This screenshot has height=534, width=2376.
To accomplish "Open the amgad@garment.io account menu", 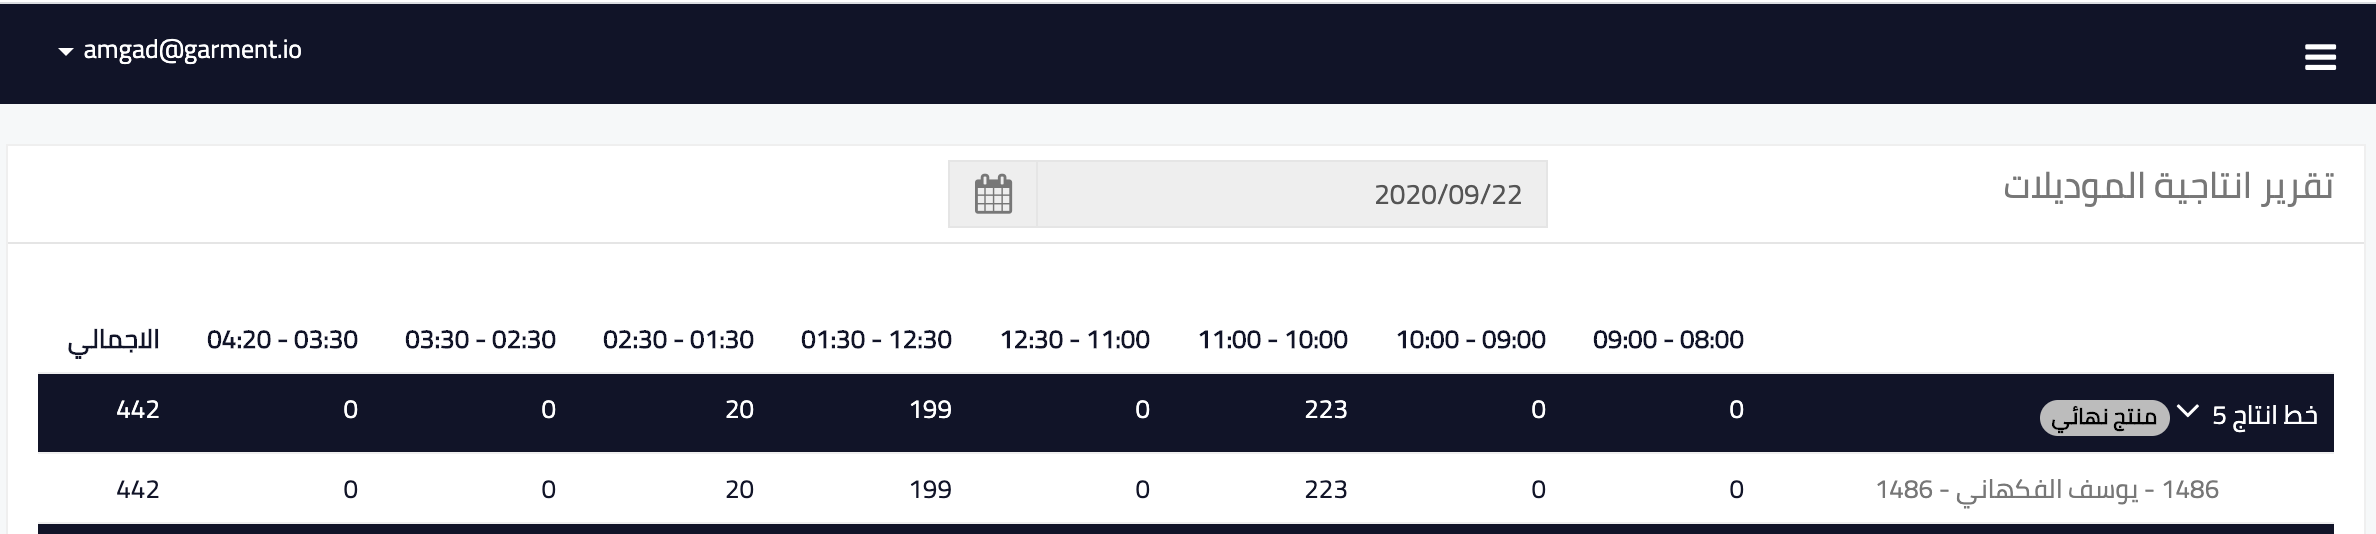I will (x=180, y=50).
